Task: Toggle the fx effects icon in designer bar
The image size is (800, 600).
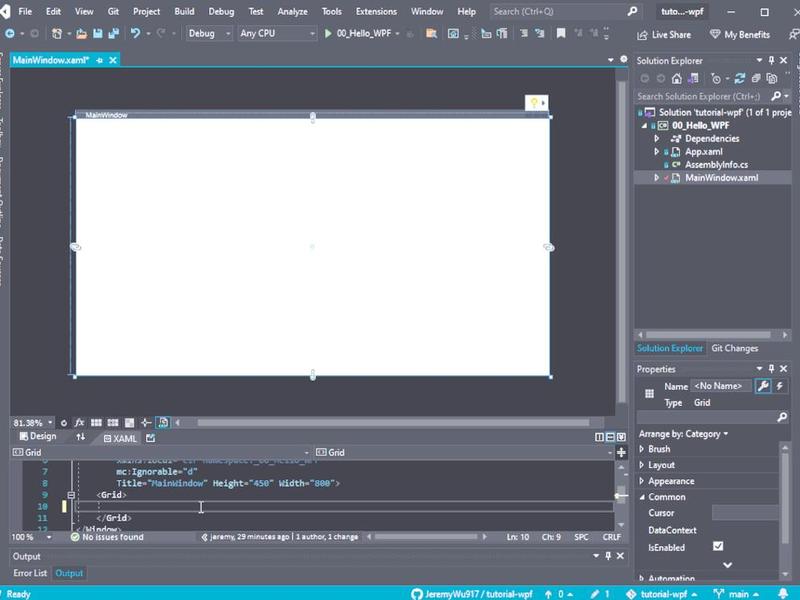Action: (x=80, y=422)
